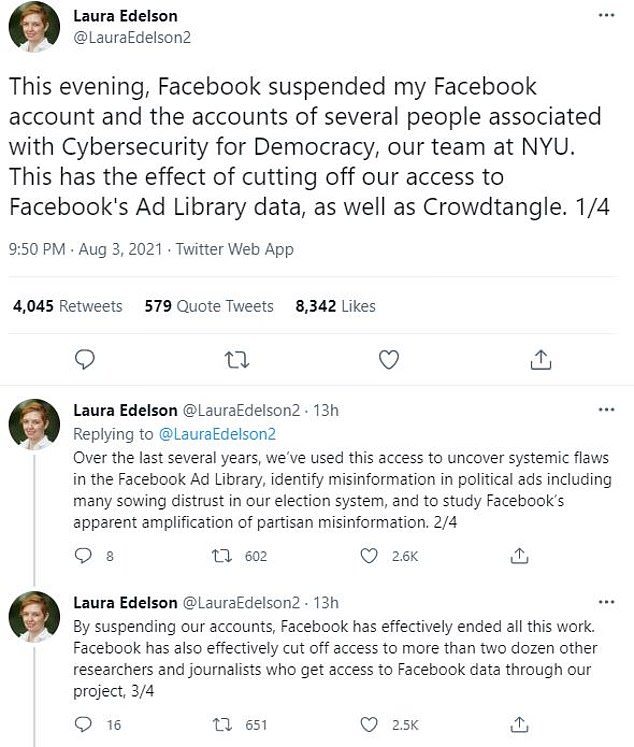Viewport: 634px width, 747px height.
Task: View the 8,342 Likes list
Action: pyautogui.click(x=336, y=306)
